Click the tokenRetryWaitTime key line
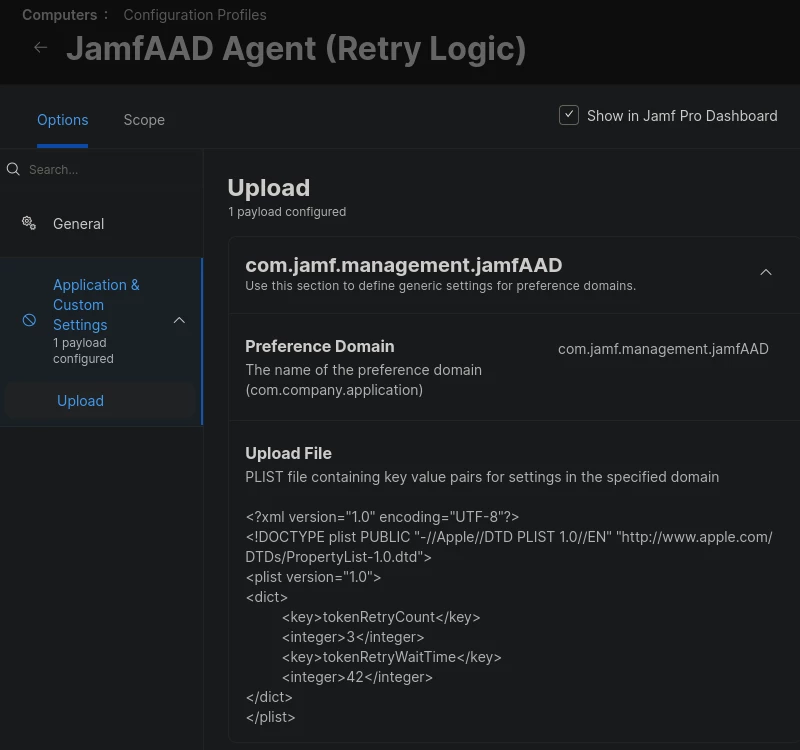 391,657
